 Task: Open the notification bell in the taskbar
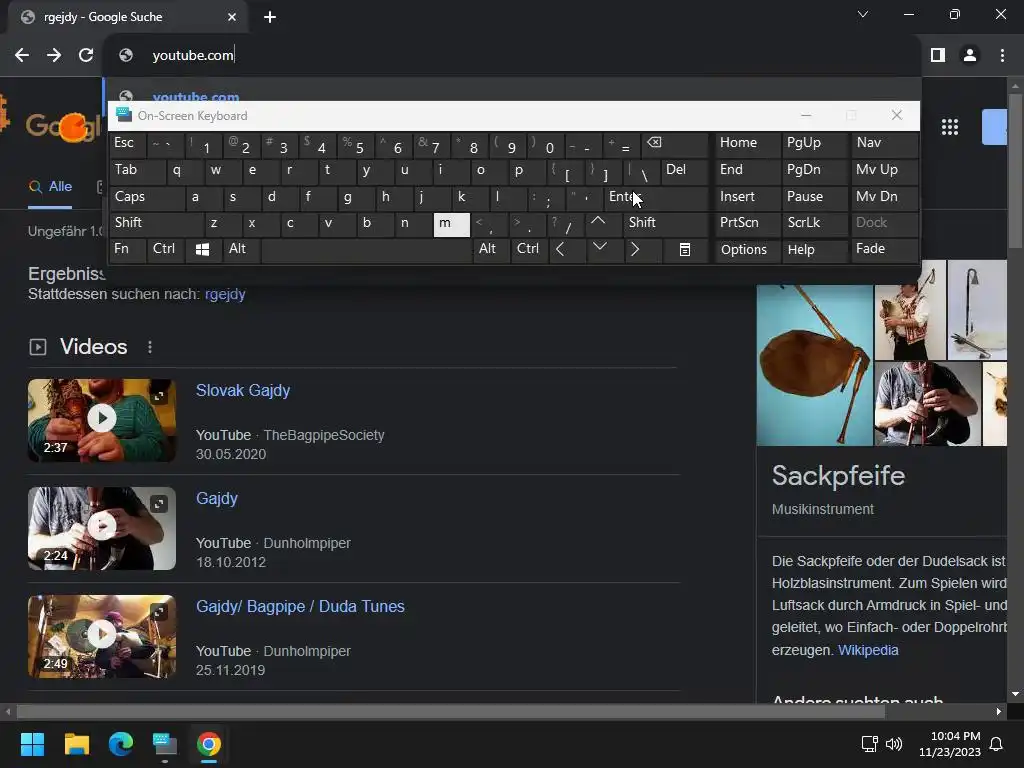point(997,744)
